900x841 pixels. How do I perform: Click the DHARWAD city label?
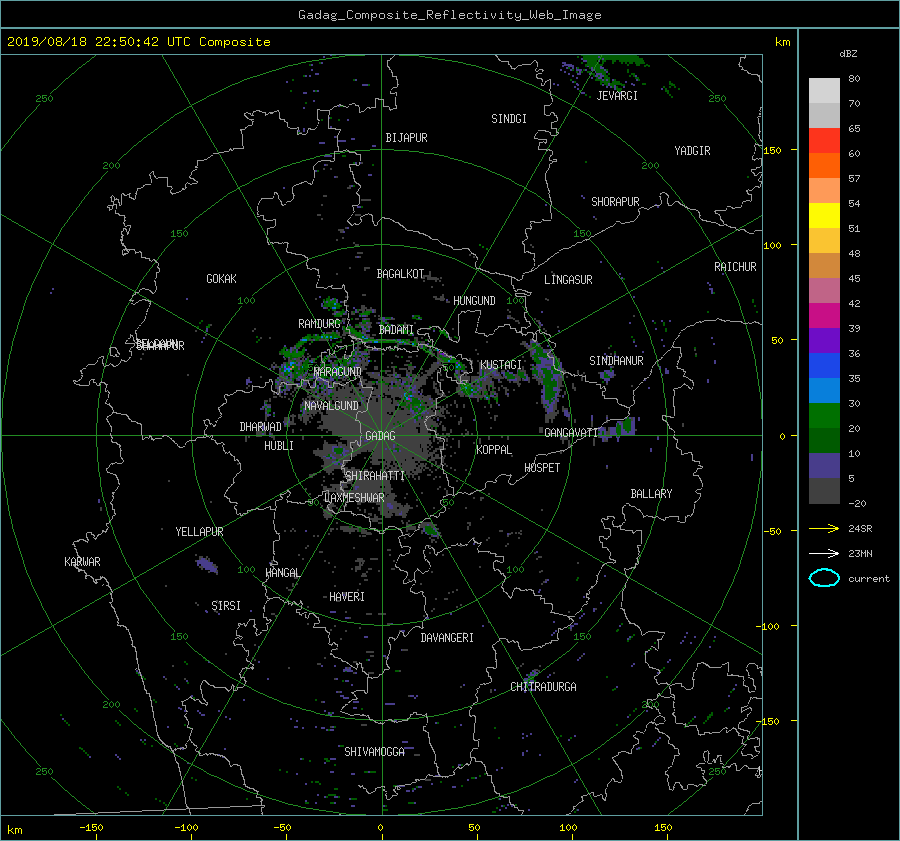261,427
